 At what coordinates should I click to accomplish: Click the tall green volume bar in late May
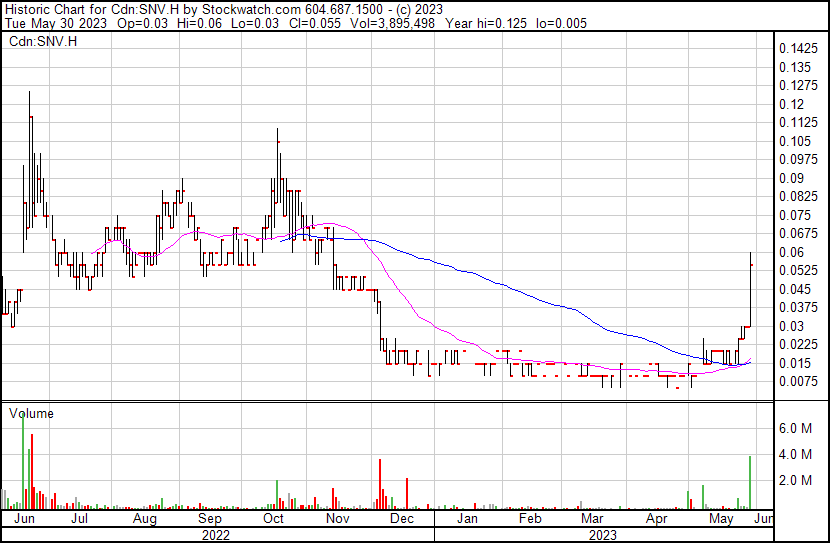(x=750, y=481)
